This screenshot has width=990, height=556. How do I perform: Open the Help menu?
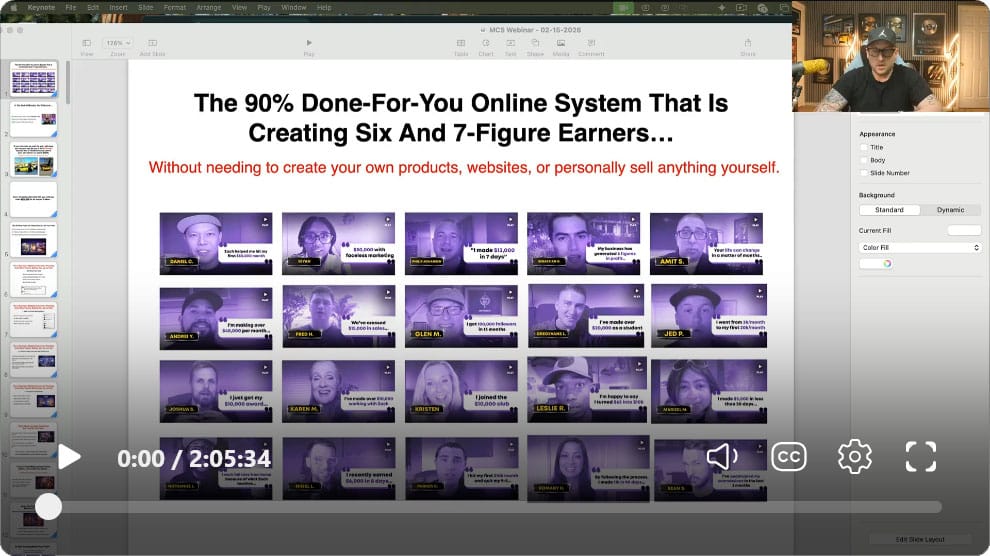pyautogui.click(x=324, y=8)
